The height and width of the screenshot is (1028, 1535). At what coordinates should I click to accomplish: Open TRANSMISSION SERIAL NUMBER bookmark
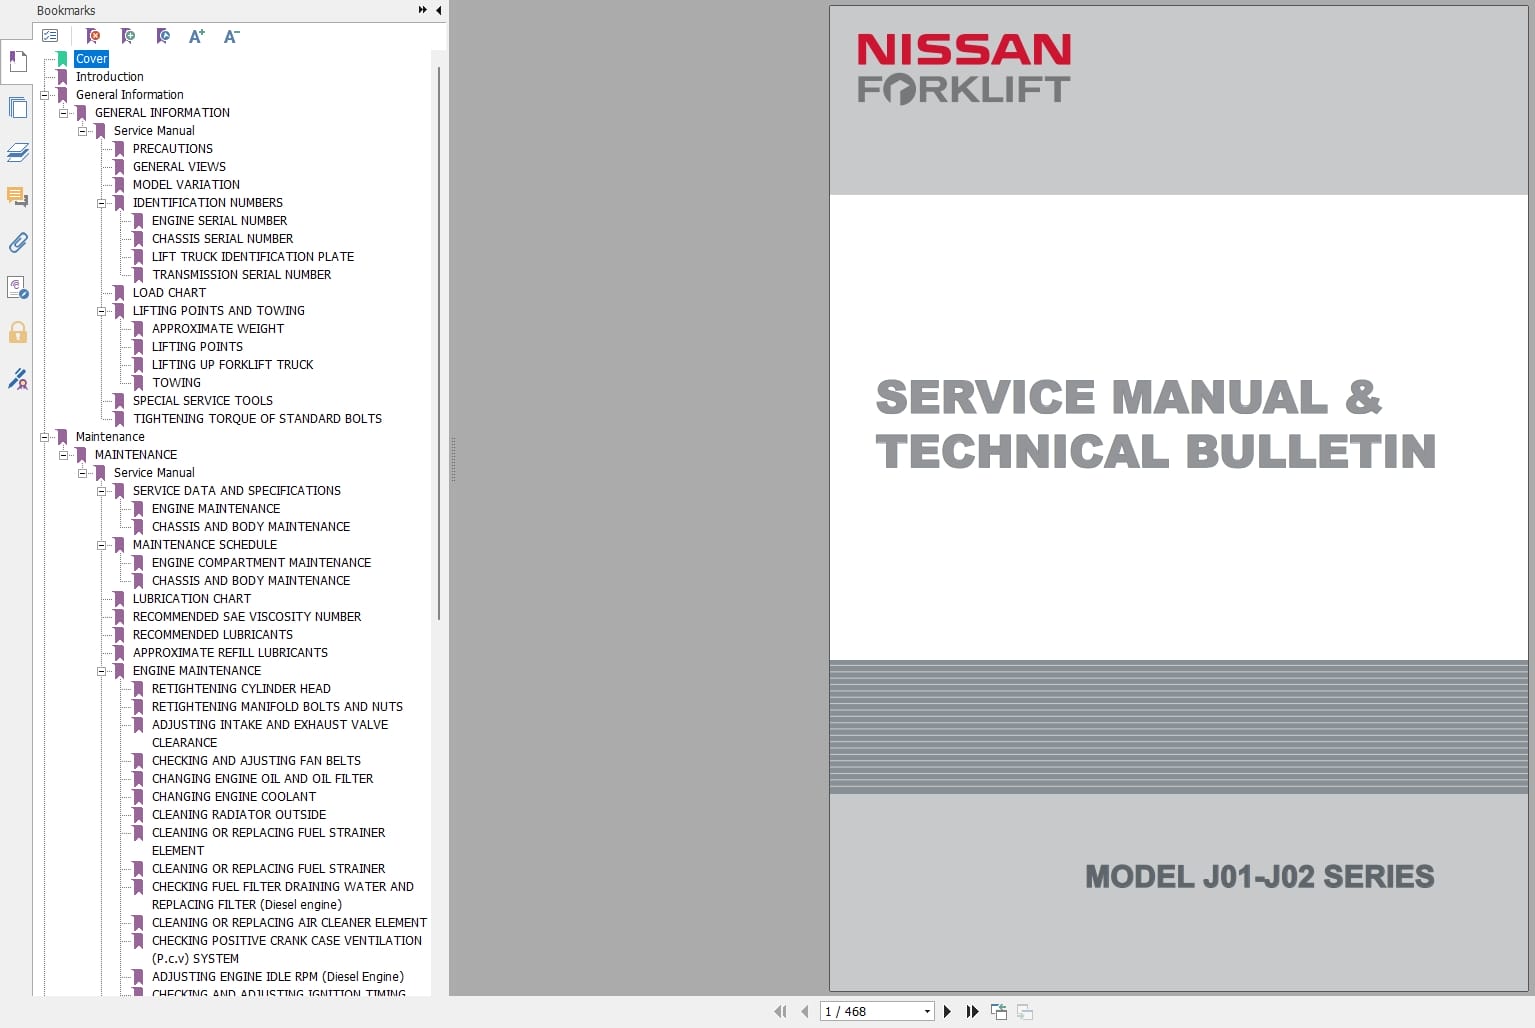coord(241,275)
